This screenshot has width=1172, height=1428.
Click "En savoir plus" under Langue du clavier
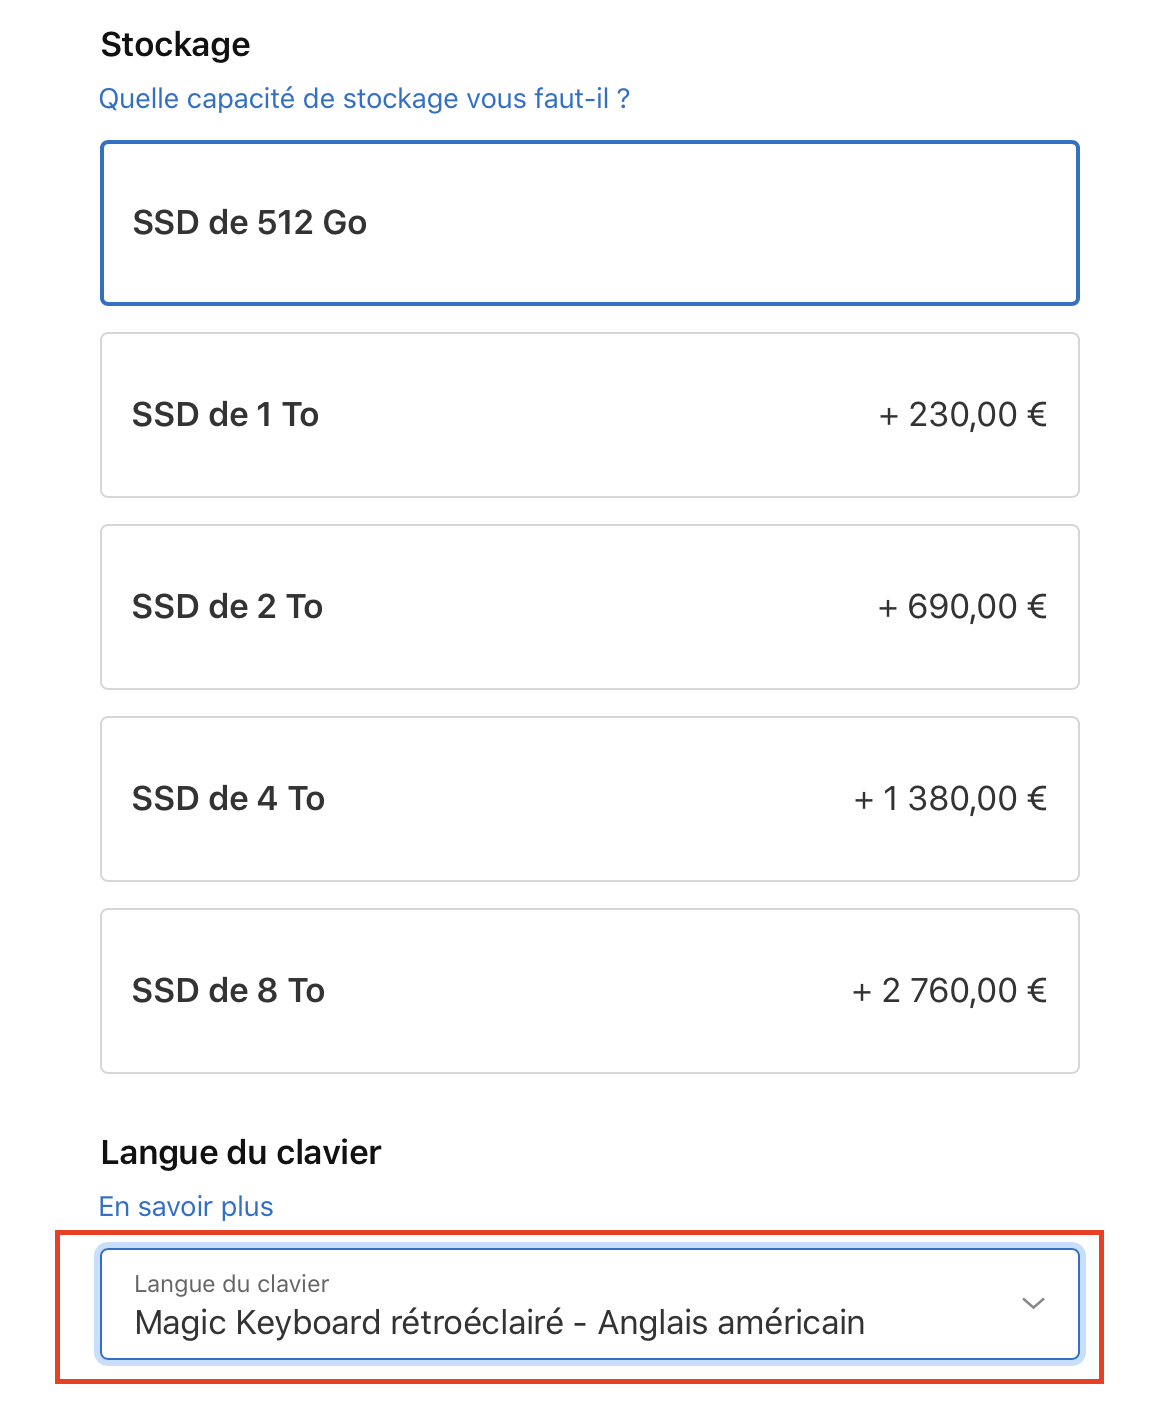pos(186,1207)
